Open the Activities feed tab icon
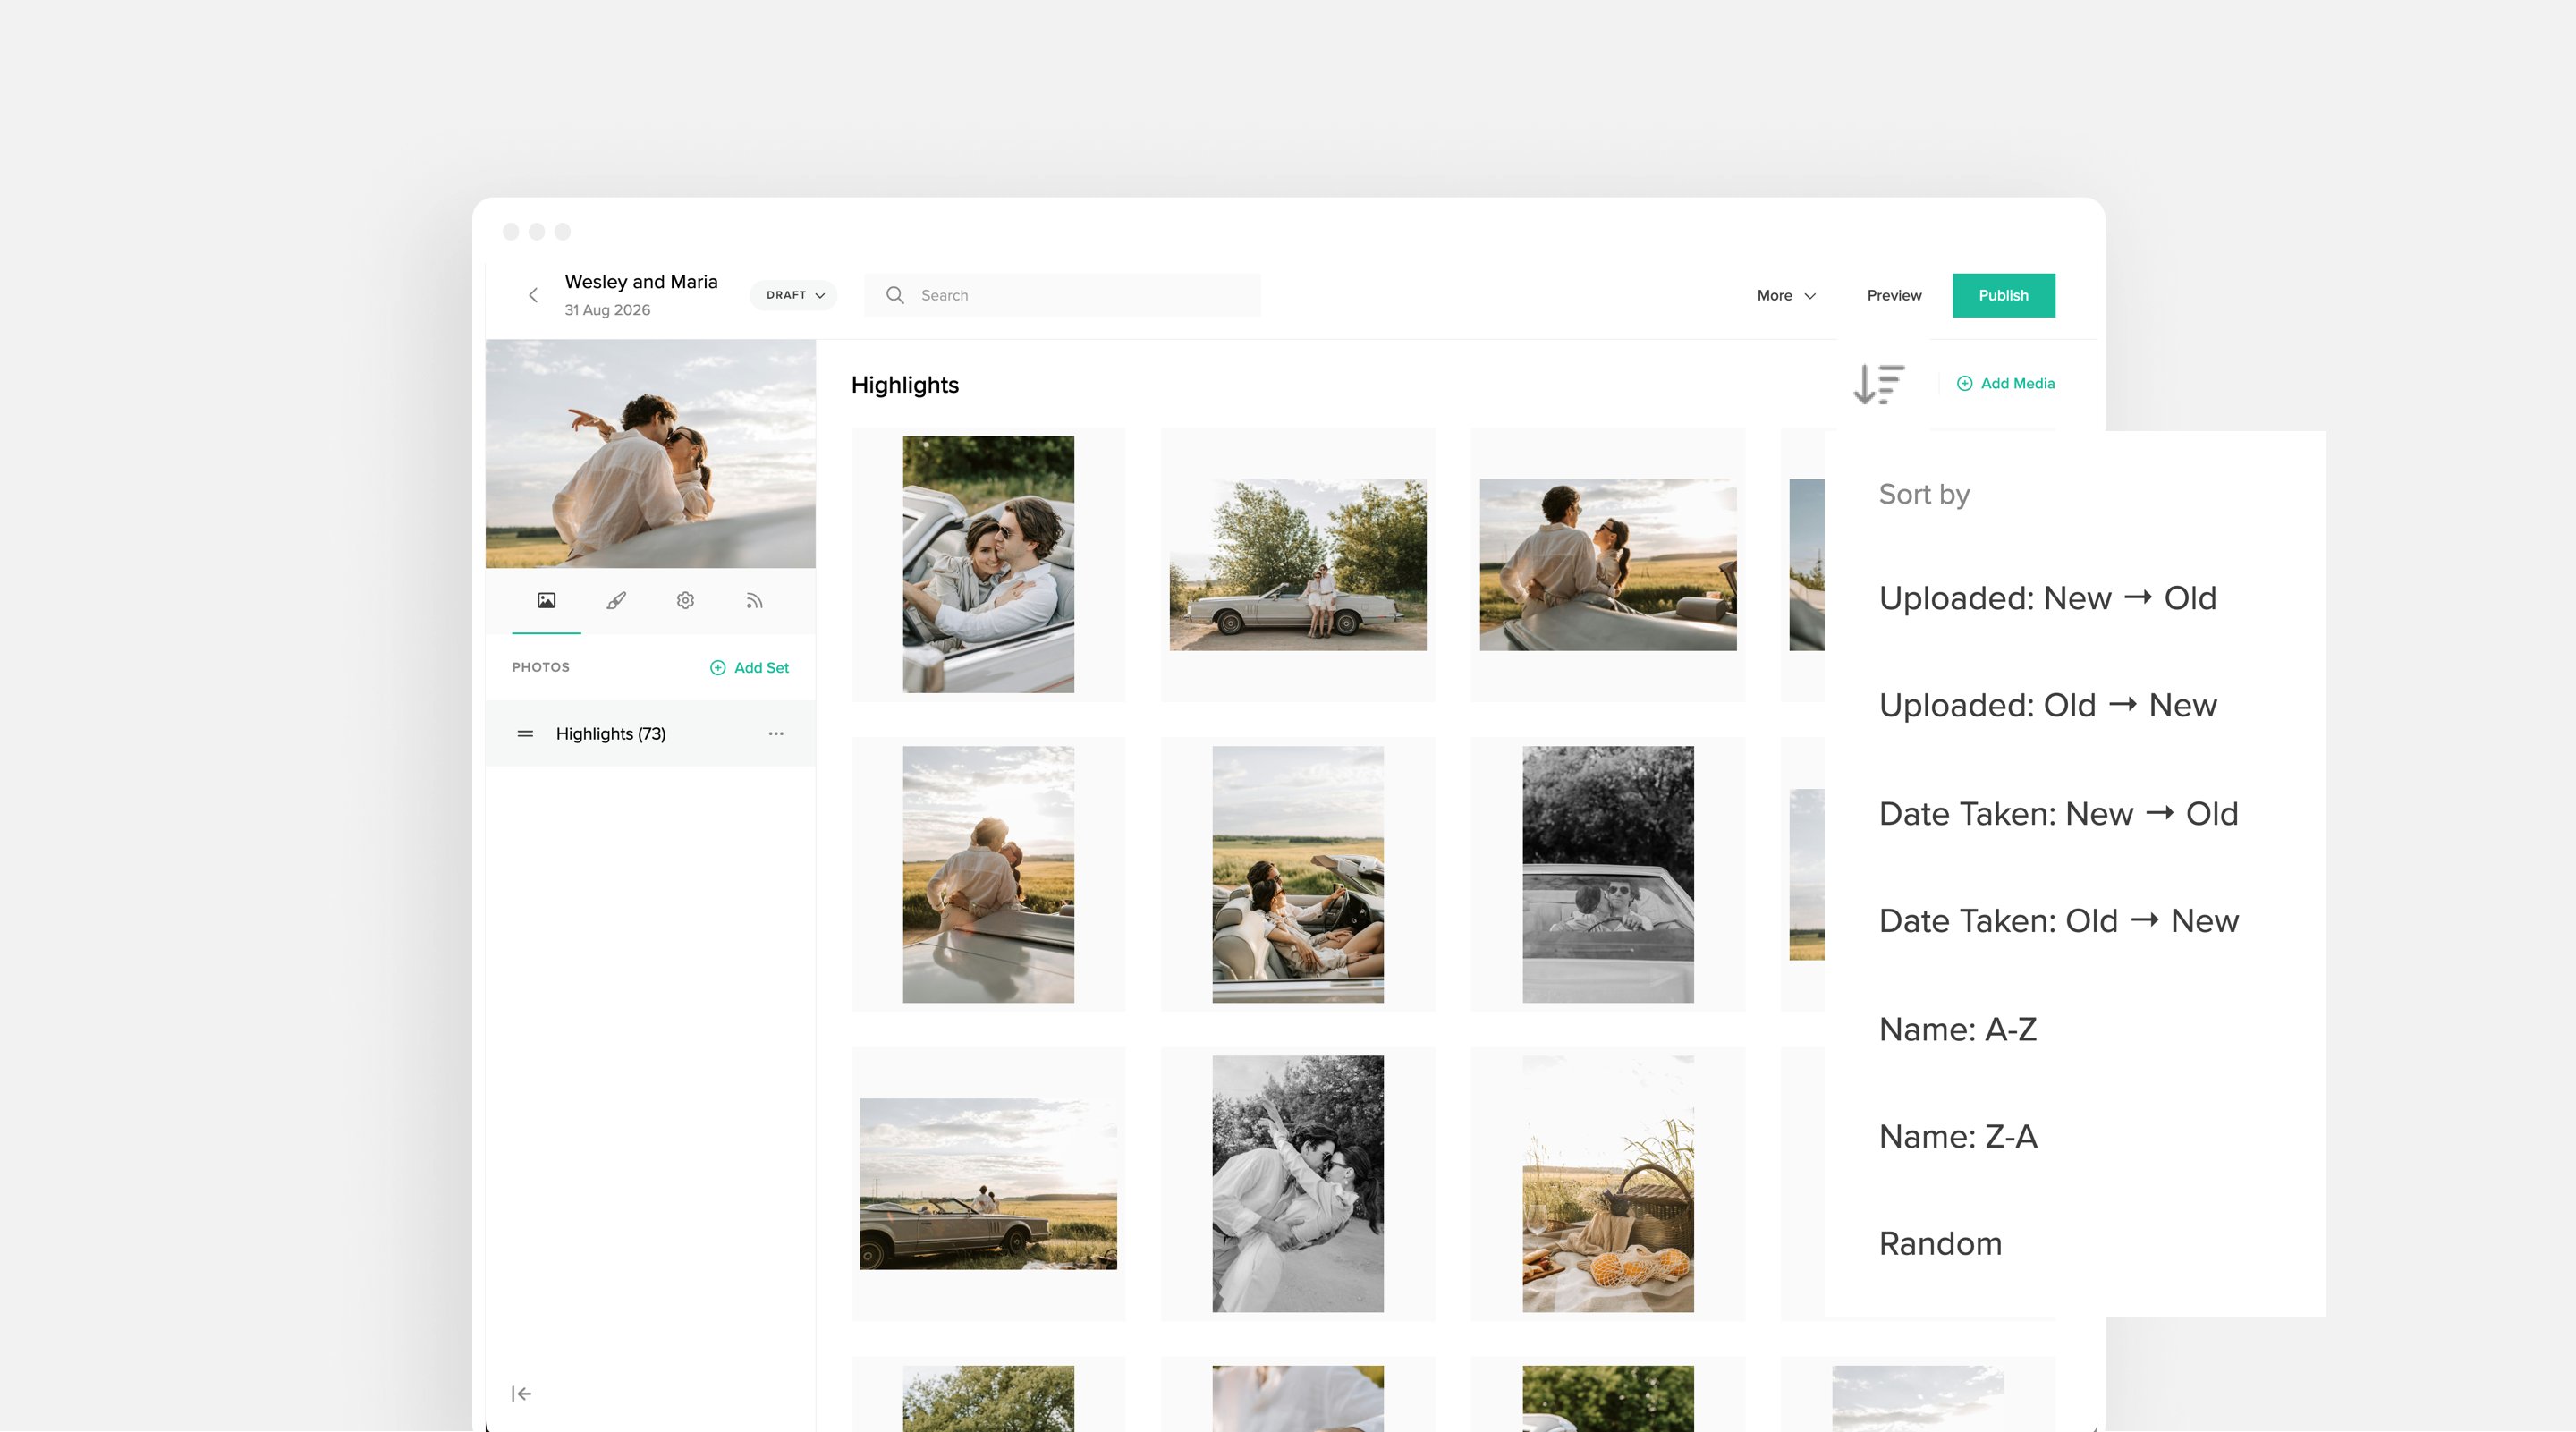 click(x=754, y=600)
